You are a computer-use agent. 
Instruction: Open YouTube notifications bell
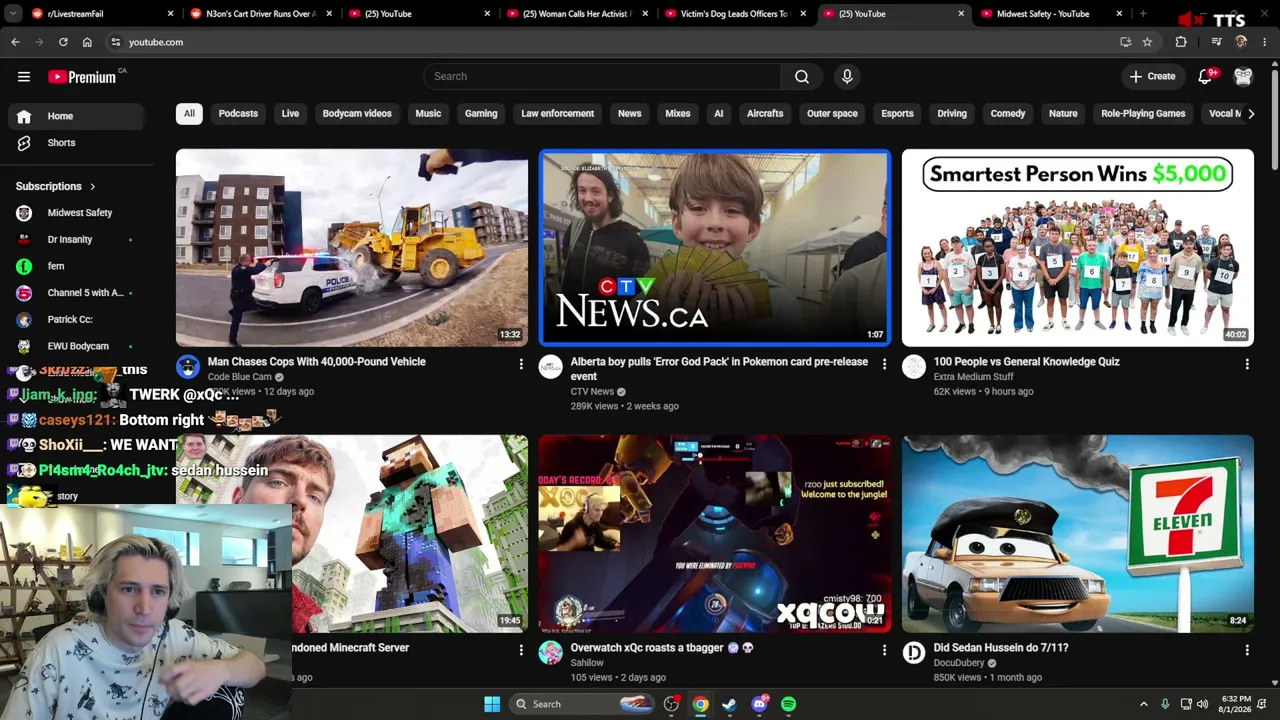pos(1205,76)
